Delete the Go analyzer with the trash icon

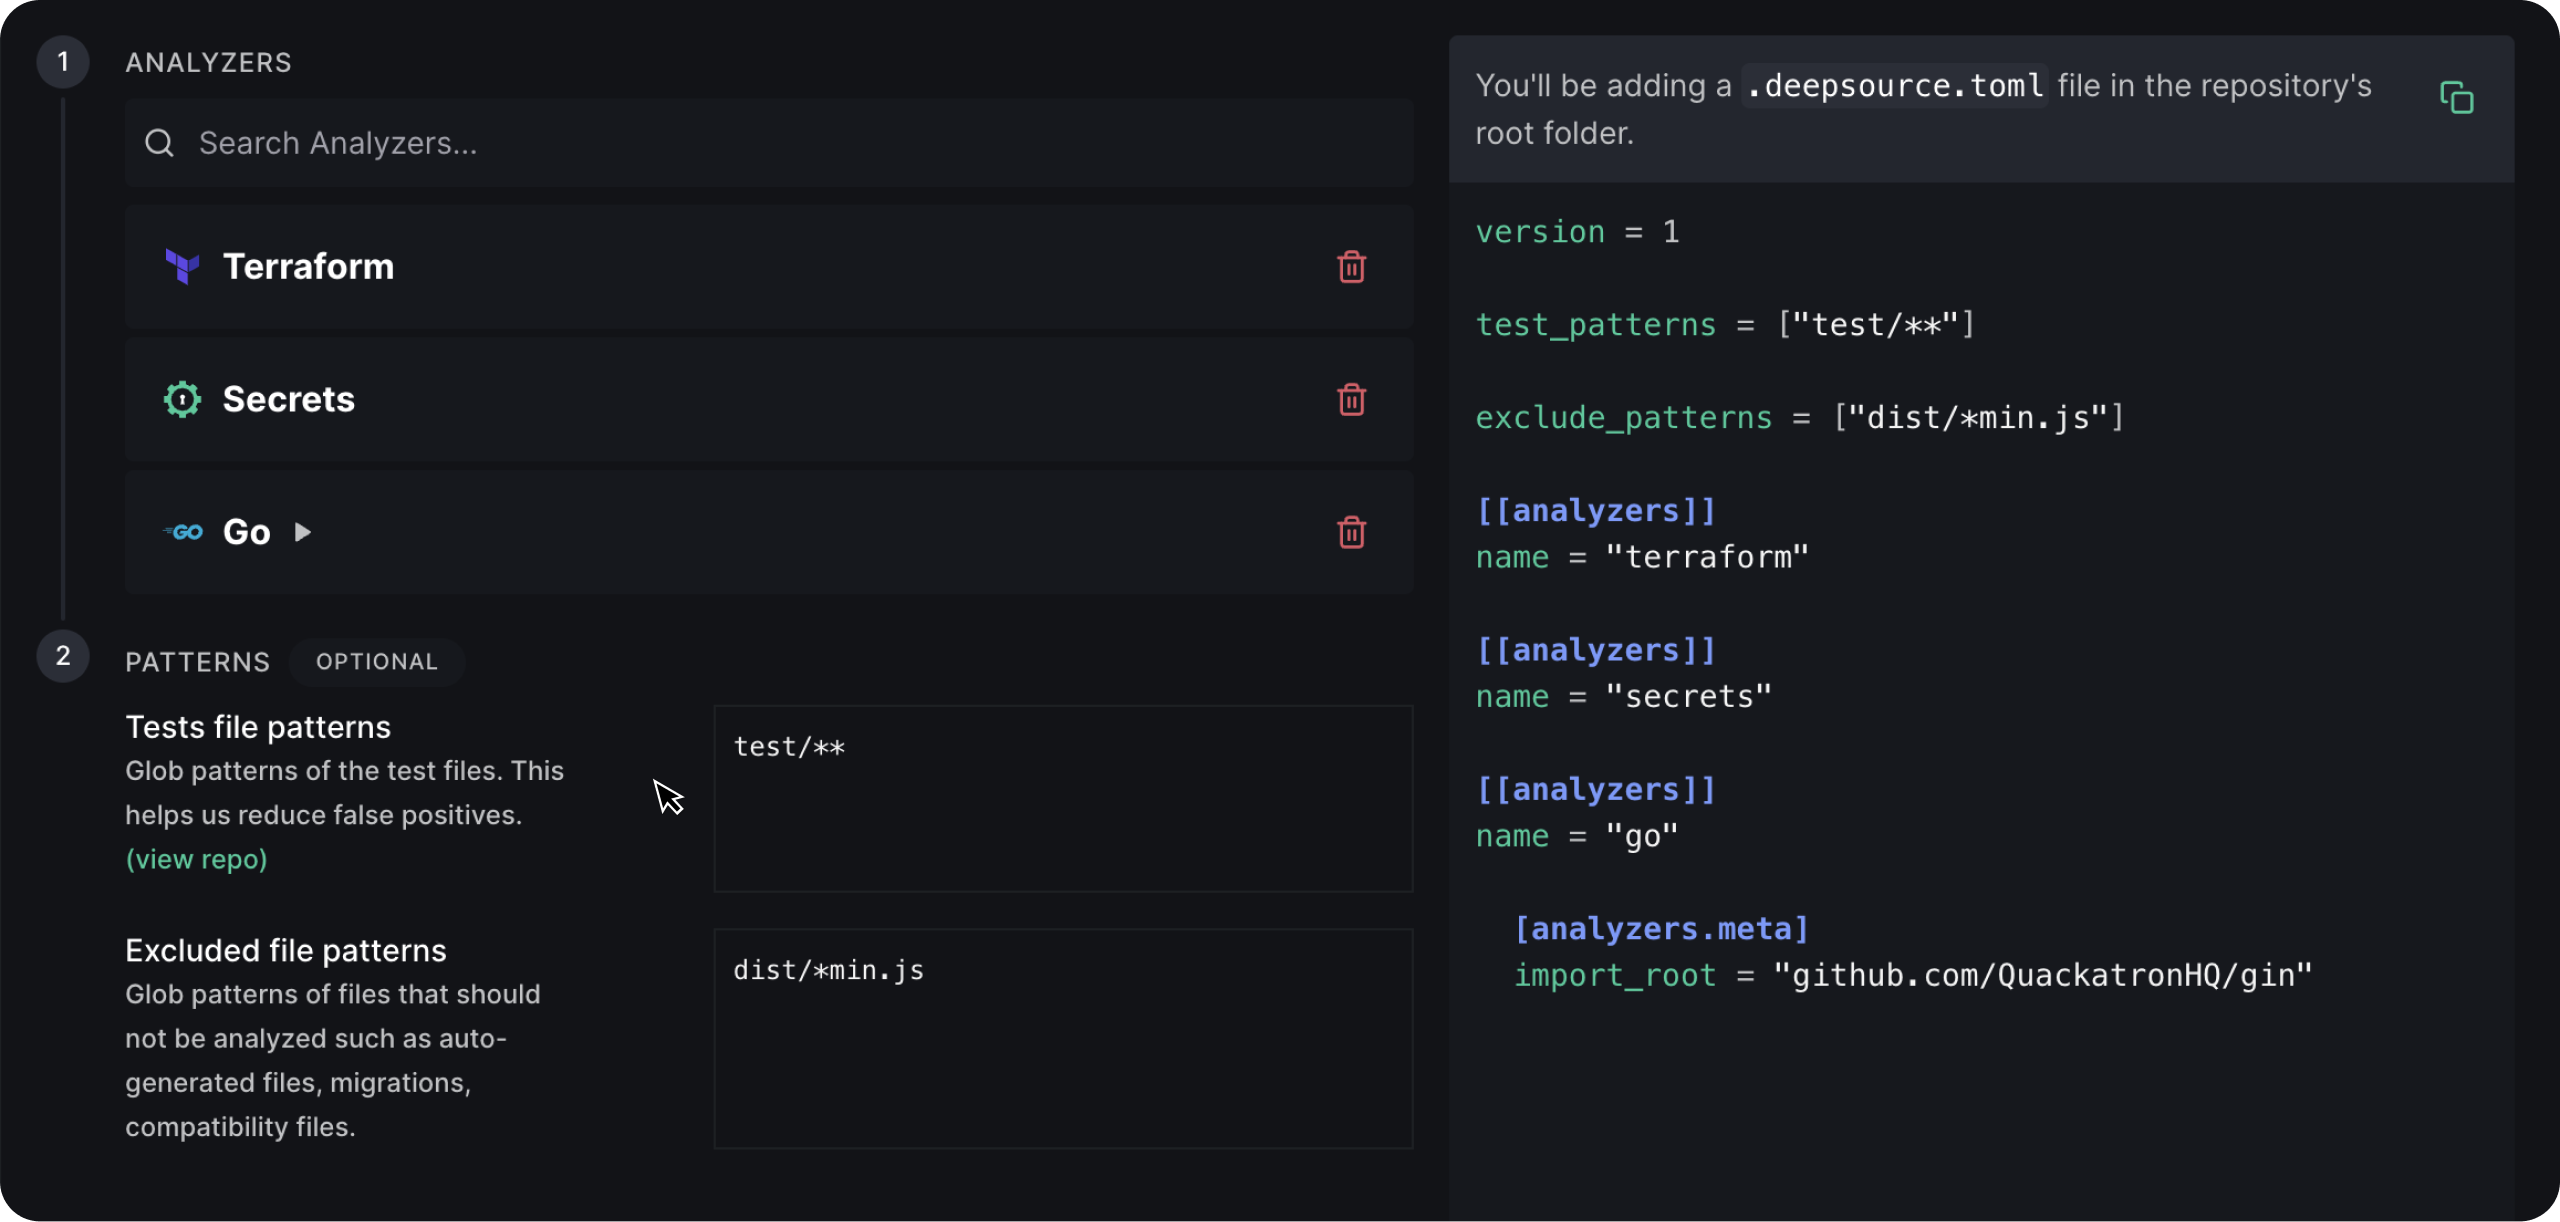(1351, 533)
